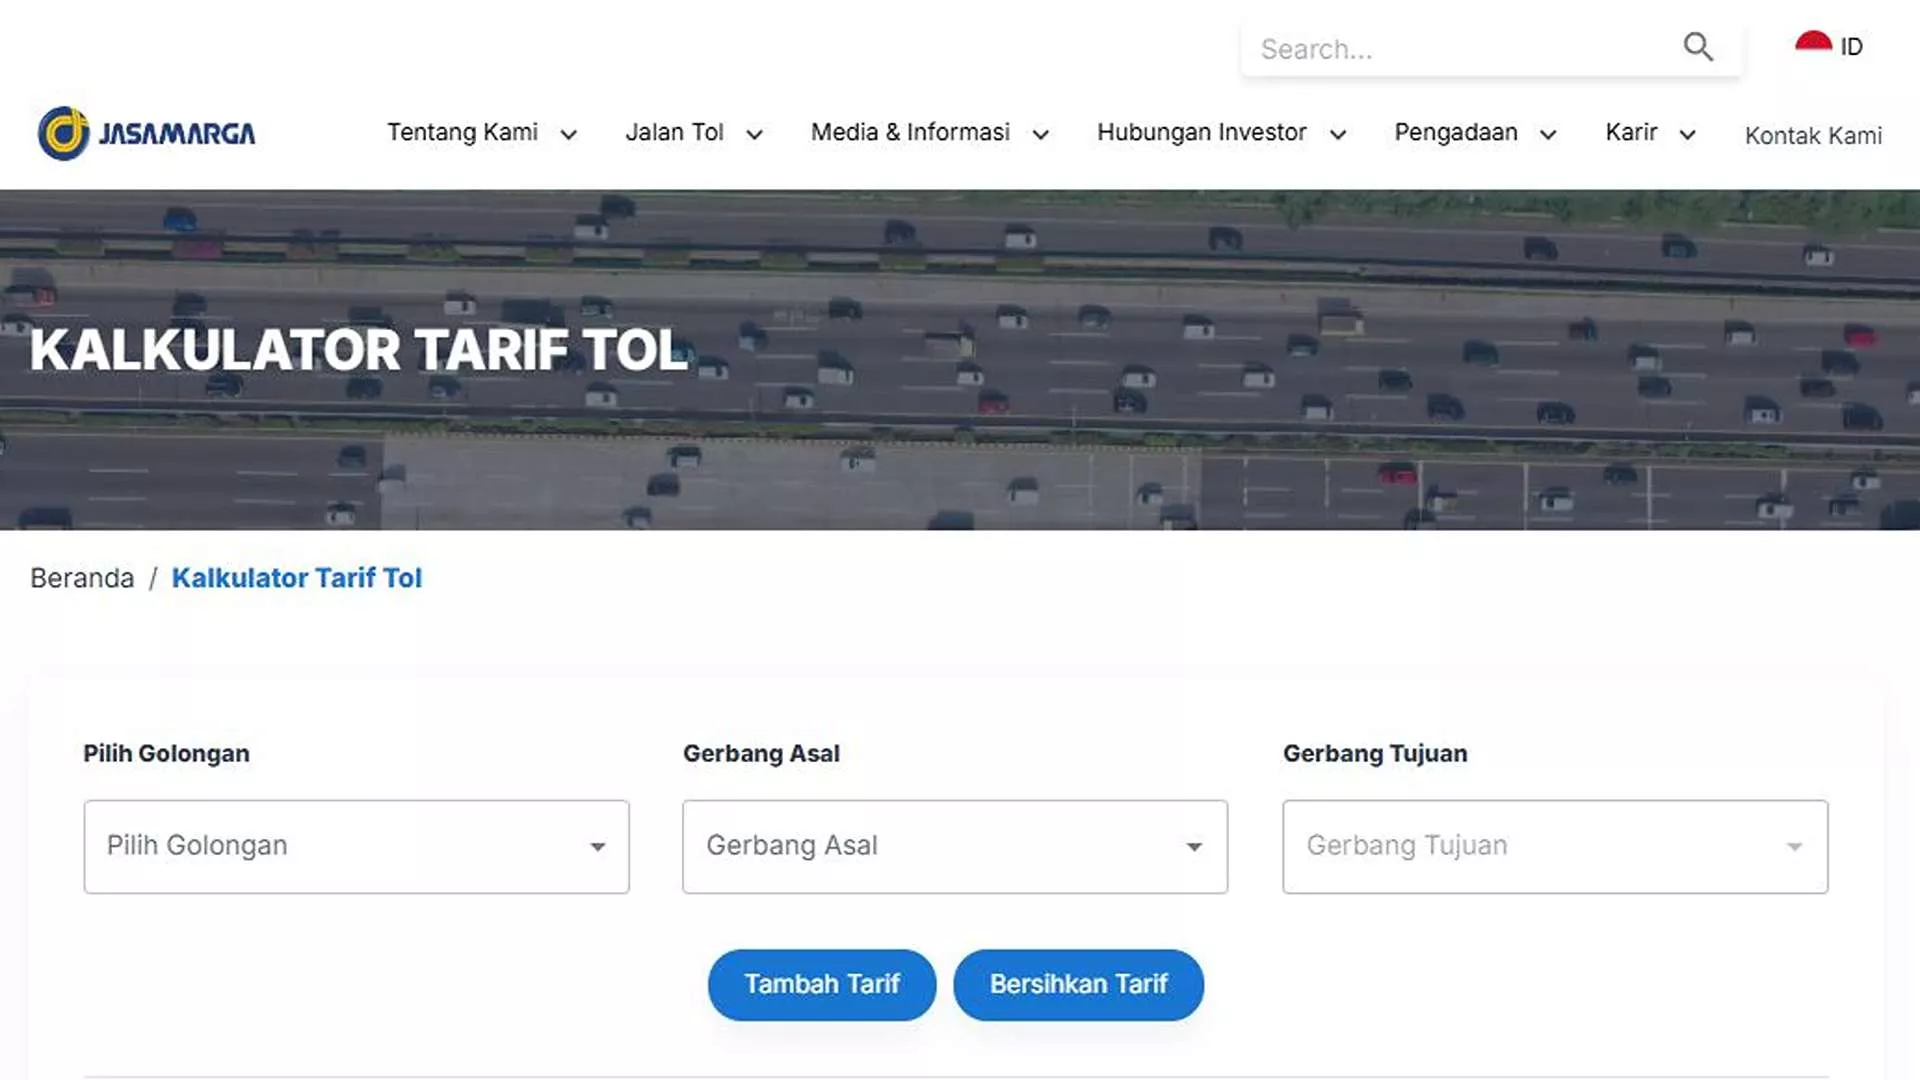Click the search magnifier icon
Image resolution: width=1920 pixels, height=1080 pixels.
pos(1698,47)
